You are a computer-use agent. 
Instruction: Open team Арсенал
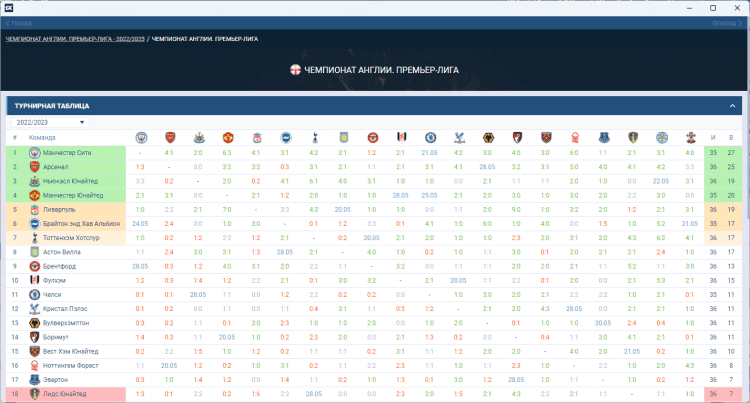[x=55, y=167]
